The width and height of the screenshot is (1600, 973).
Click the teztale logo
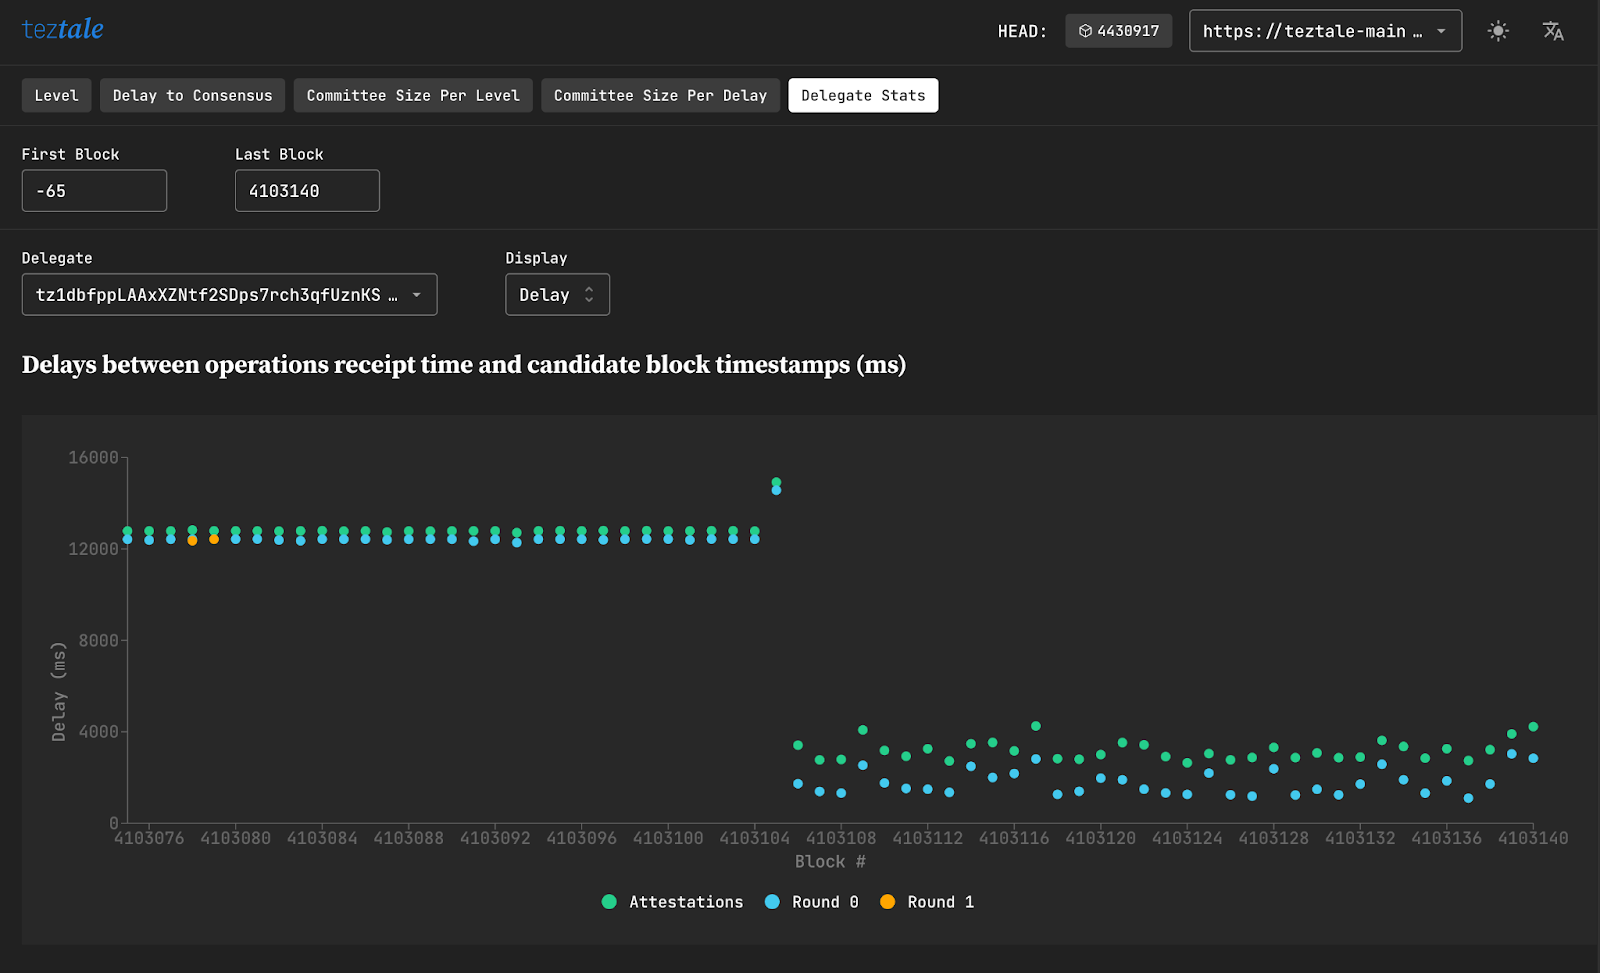coord(63,29)
